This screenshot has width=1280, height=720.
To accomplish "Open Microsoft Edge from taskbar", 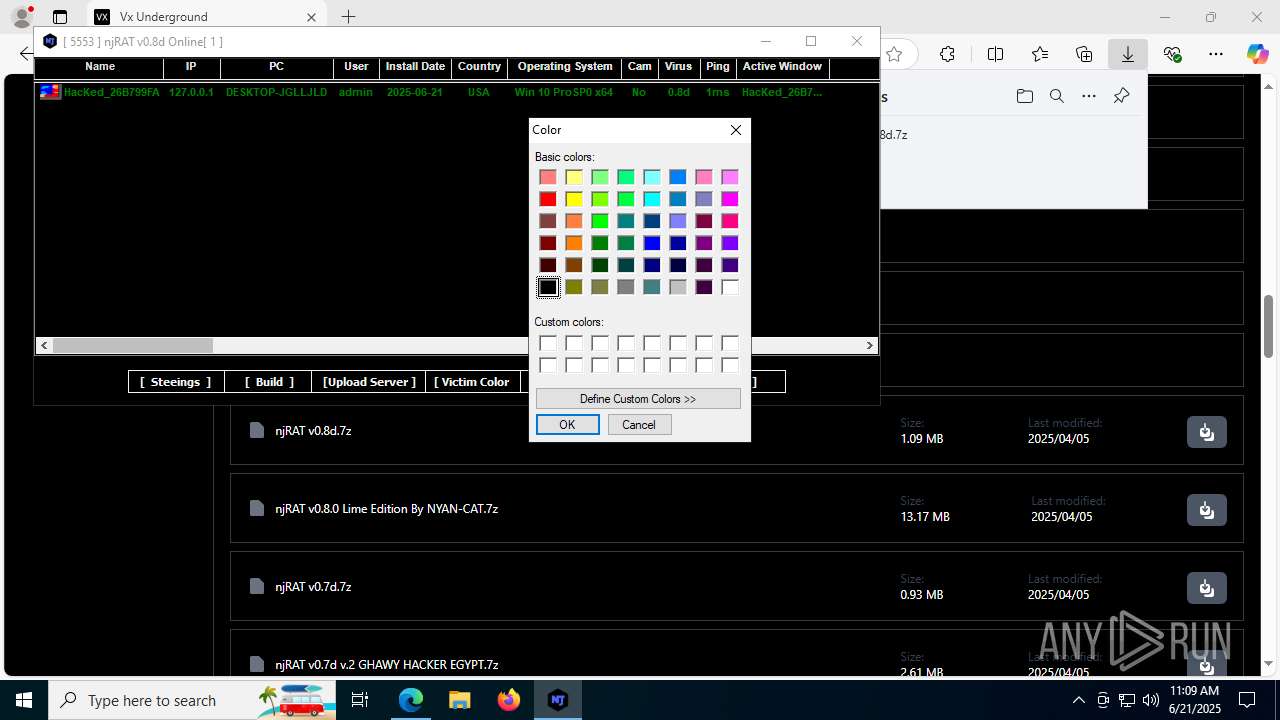I will (411, 700).
